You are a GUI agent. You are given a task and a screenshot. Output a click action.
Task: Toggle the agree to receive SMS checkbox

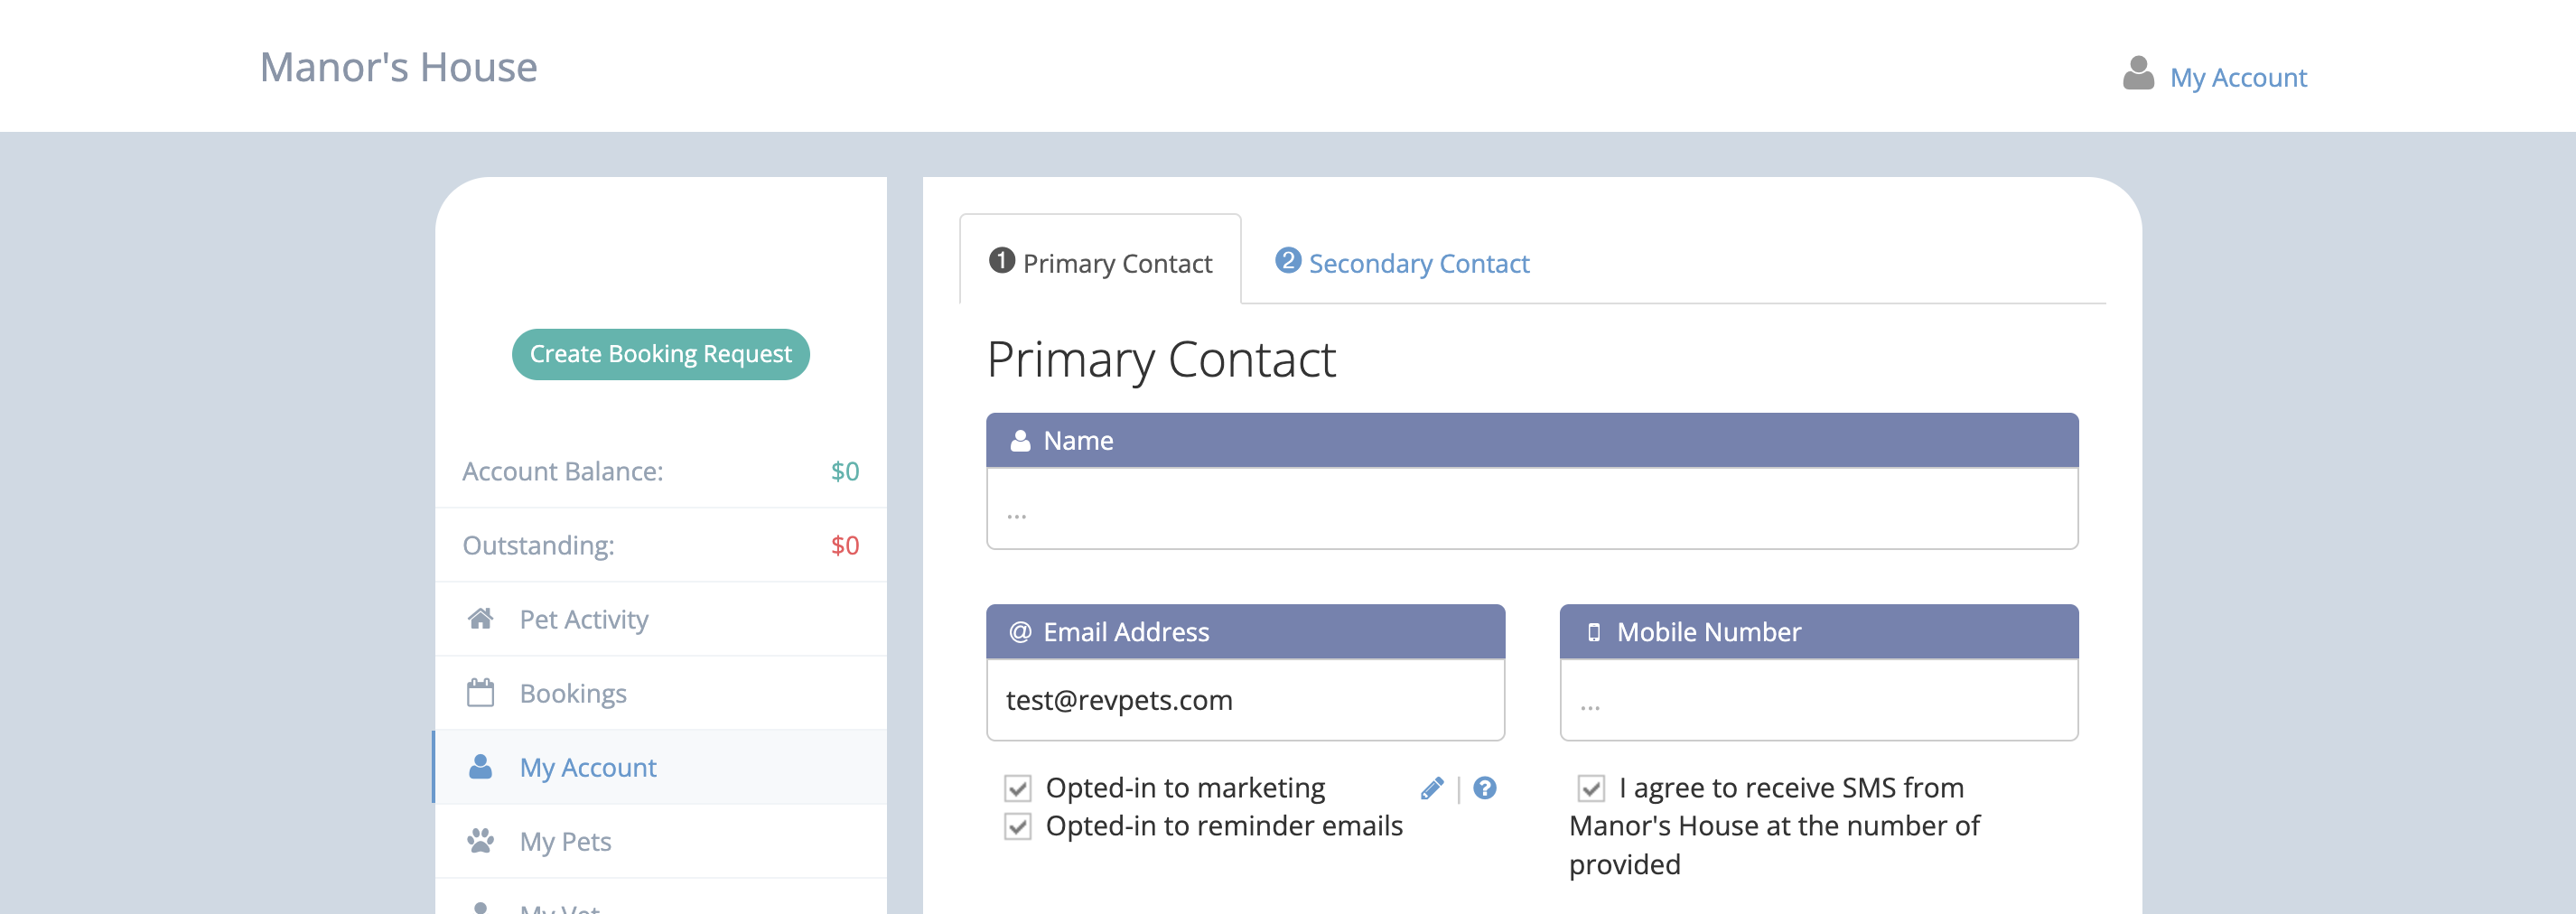1591,789
